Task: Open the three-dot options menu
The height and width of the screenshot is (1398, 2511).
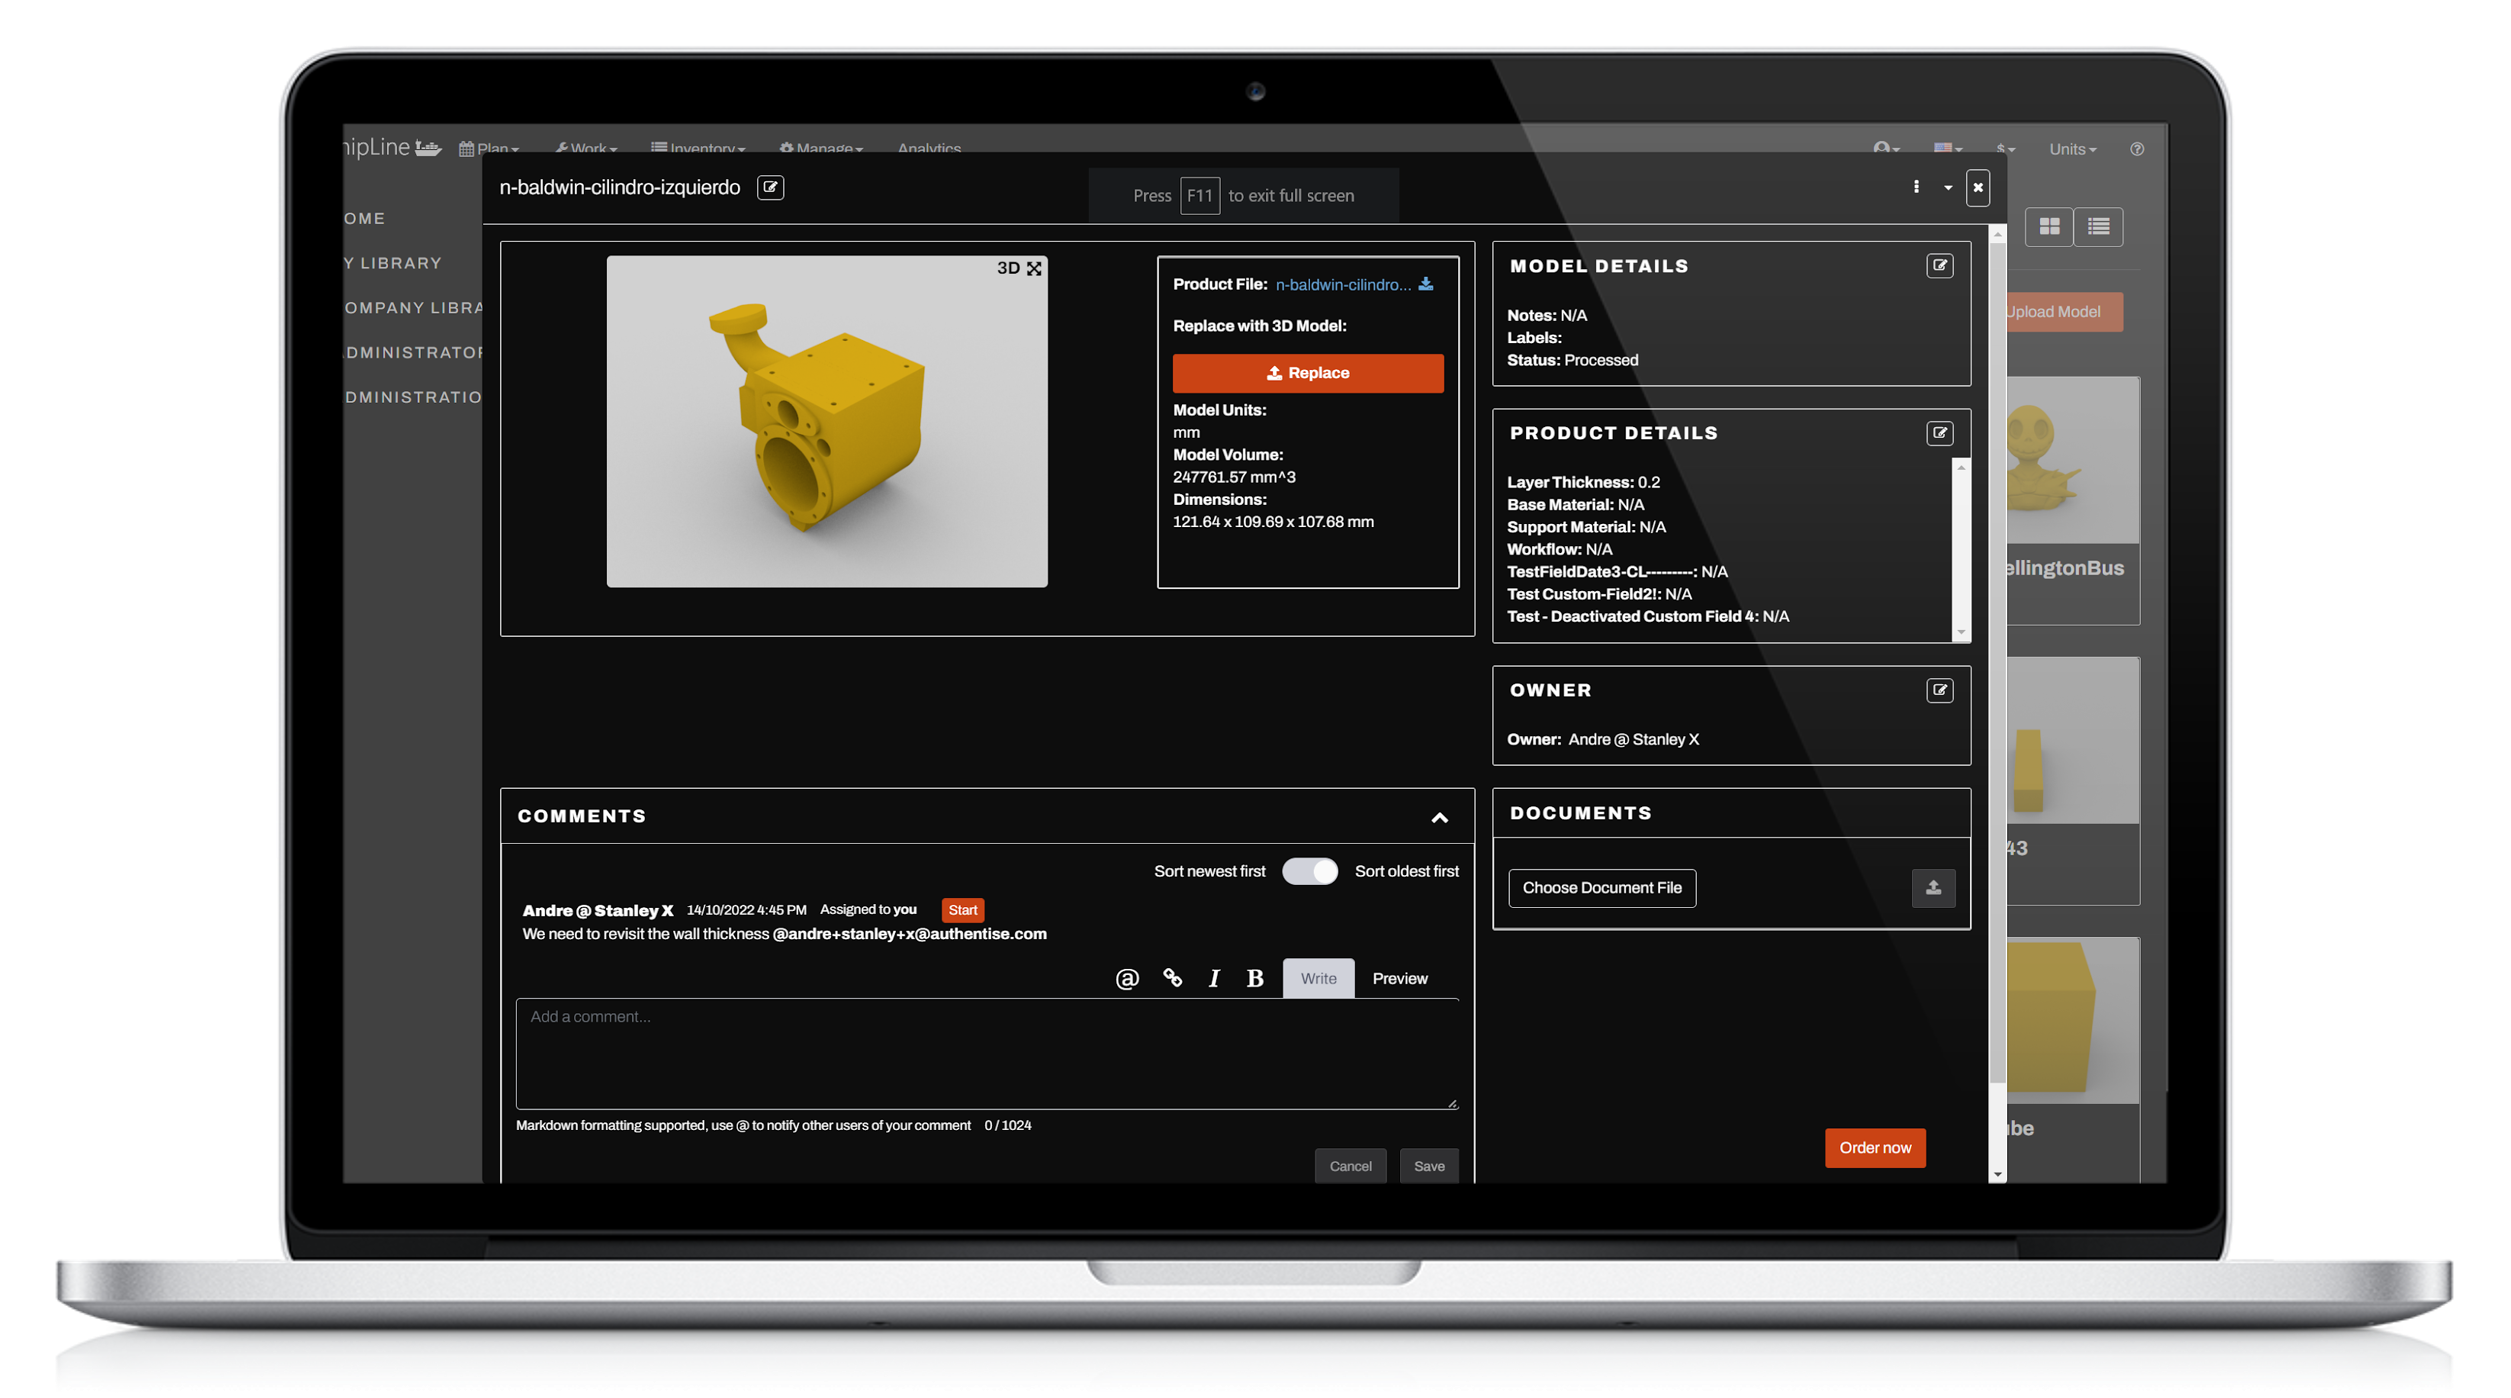Action: click(x=1916, y=187)
